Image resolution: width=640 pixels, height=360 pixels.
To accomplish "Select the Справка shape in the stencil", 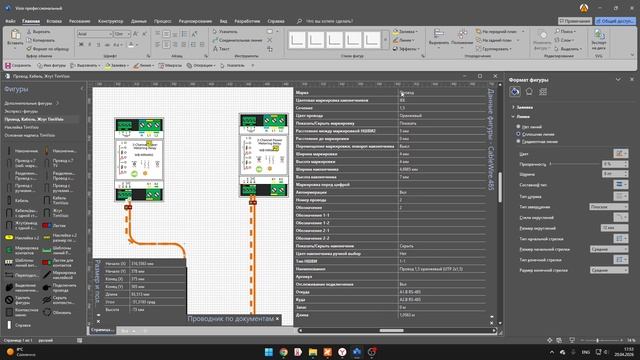I will (x=18, y=325).
